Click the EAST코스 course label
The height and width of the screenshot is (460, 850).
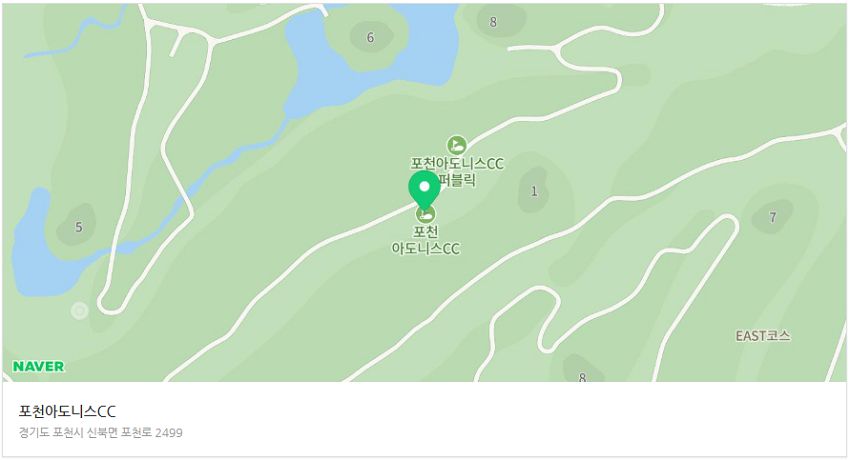(x=763, y=336)
